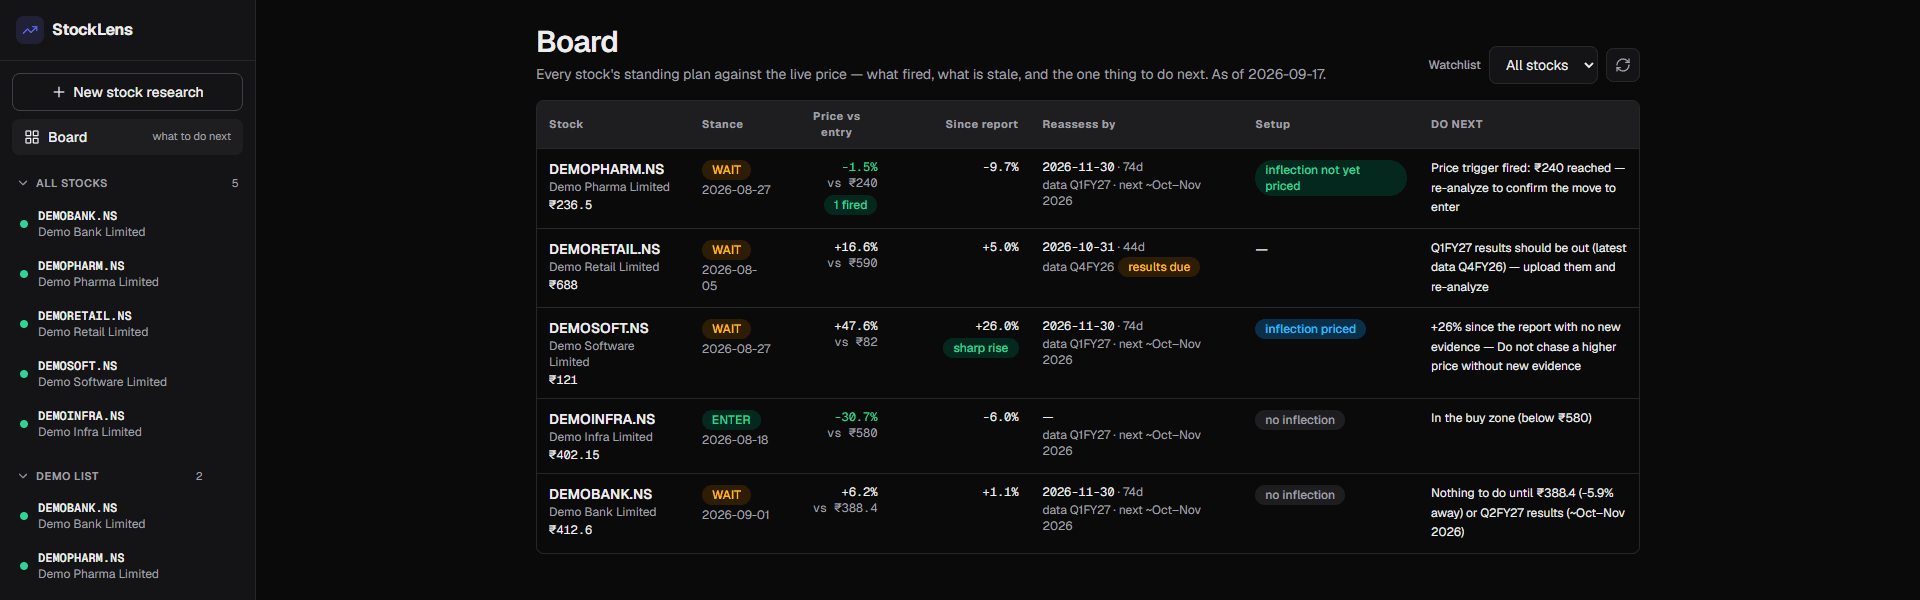Viewport: 1920px width, 600px height.
Task: Select DEMOBANK.NS under All Stocks
Action: (127, 224)
